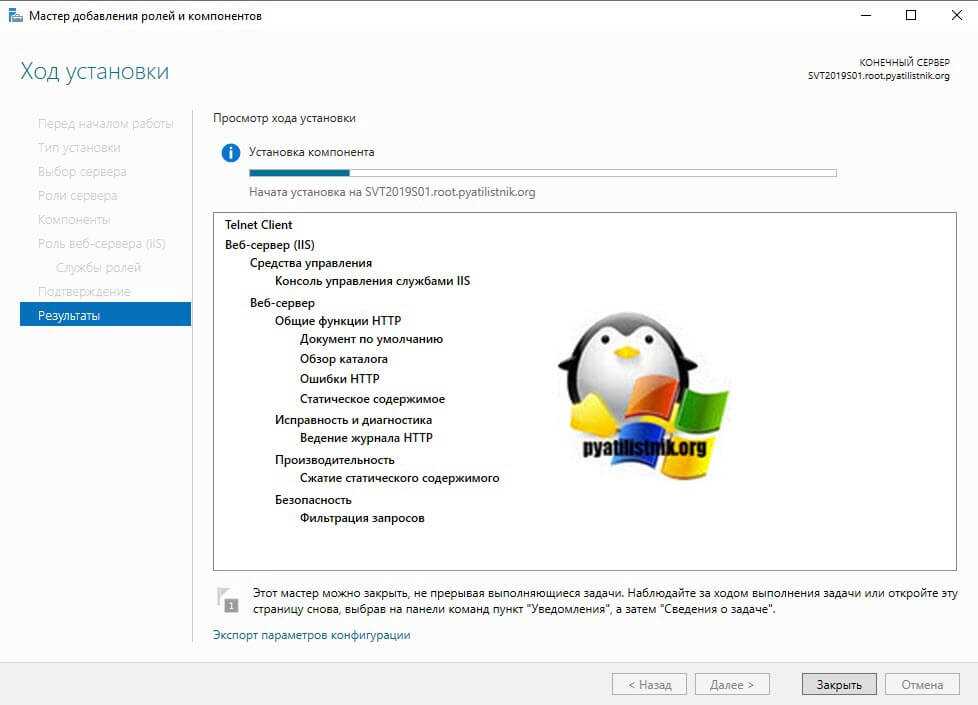978x705 pixels.
Task: Click the '< Назад' button
Action: [649, 684]
